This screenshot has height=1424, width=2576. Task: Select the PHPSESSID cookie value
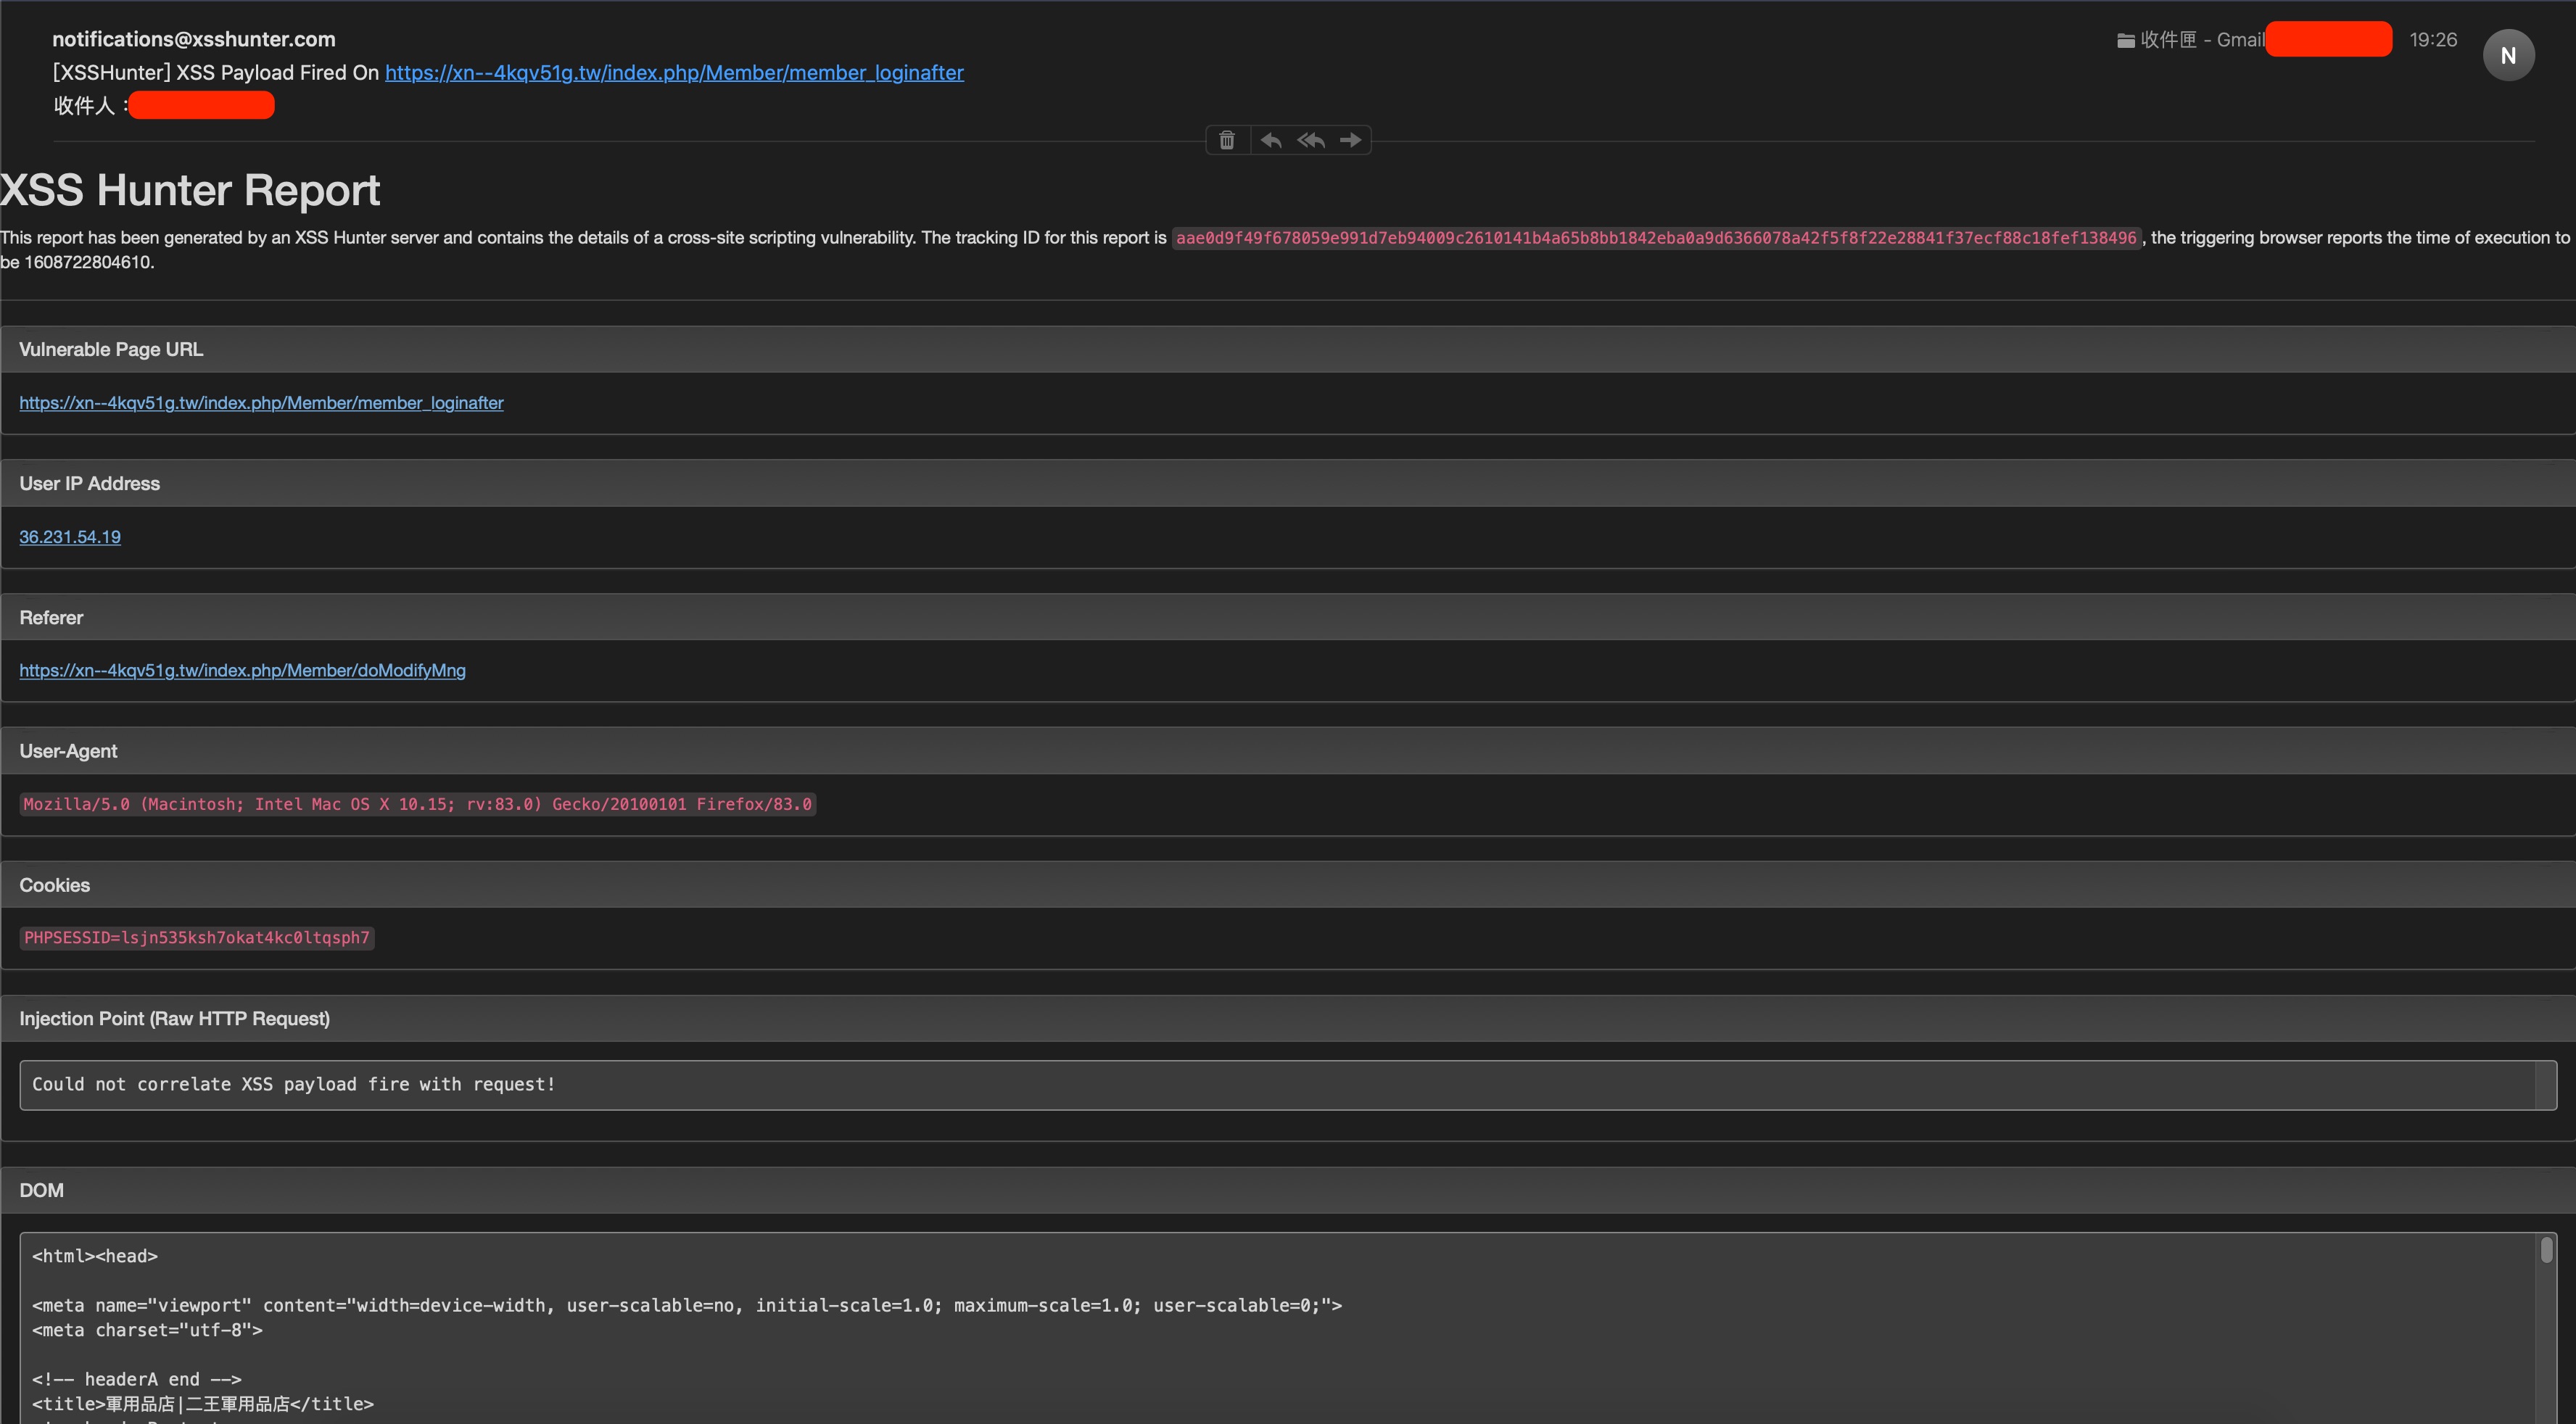(197, 937)
